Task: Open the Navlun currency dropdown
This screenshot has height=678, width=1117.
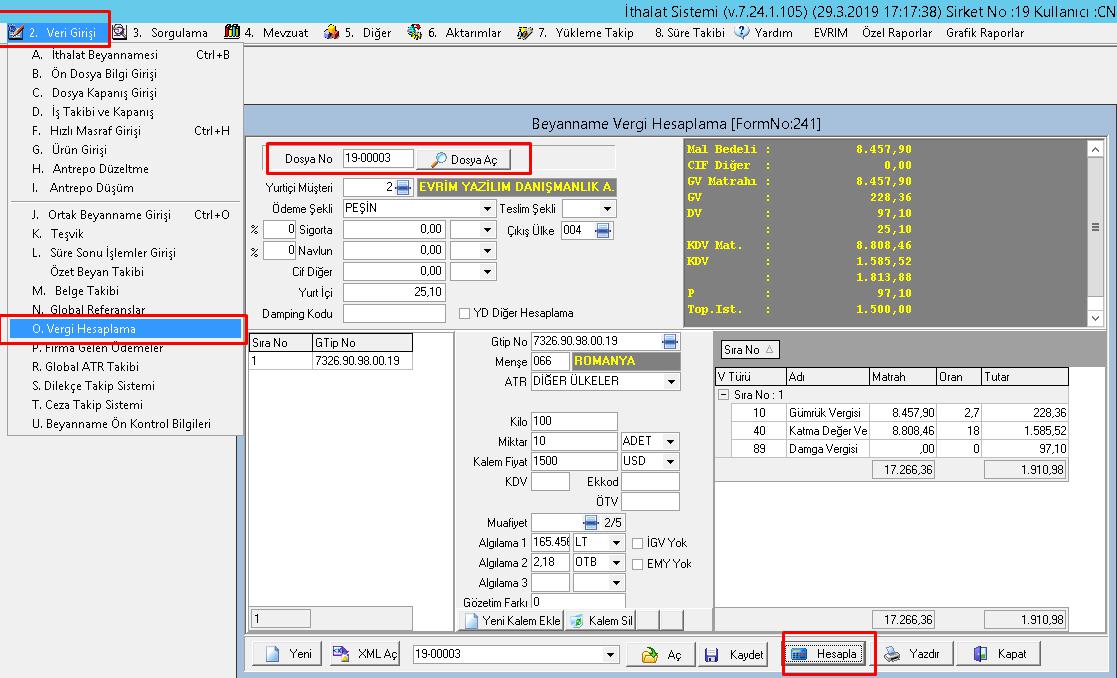Action: pyautogui.click(x=487, y=251)
